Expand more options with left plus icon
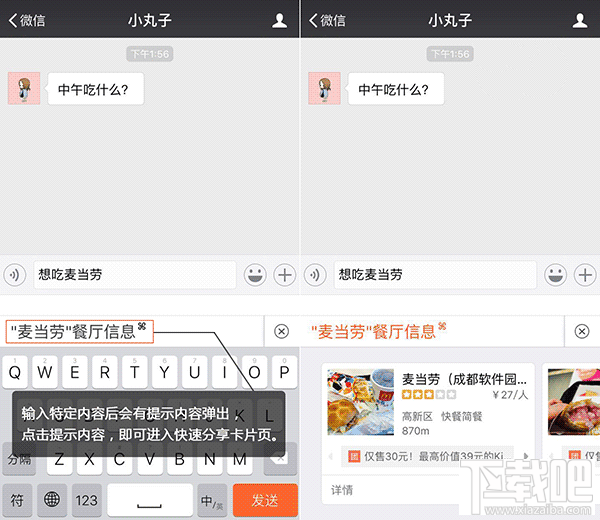Viewport: 600px width, 520px height. tap(284, 274)
